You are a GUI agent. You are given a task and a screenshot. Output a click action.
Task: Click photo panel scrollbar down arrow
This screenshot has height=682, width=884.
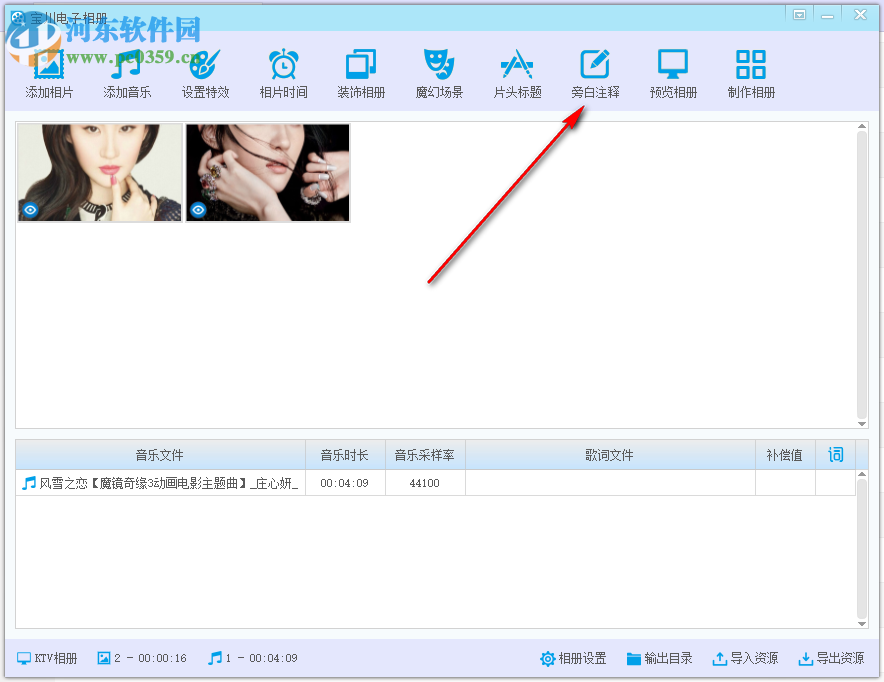coord(862,424)
